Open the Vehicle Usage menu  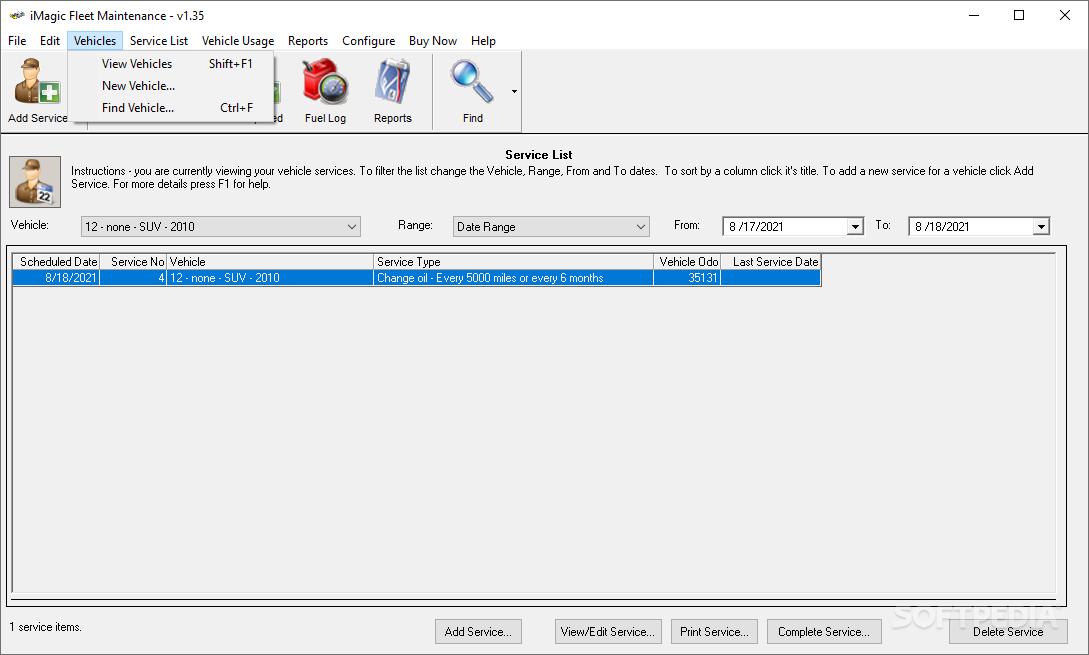click(x=238, y=41)
